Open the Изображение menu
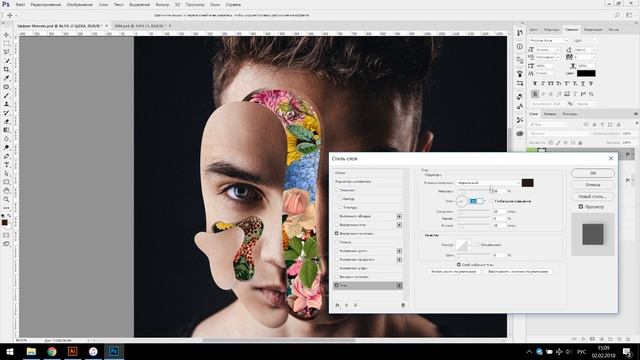Screen dimensions: 640x360 coord(80,4)
